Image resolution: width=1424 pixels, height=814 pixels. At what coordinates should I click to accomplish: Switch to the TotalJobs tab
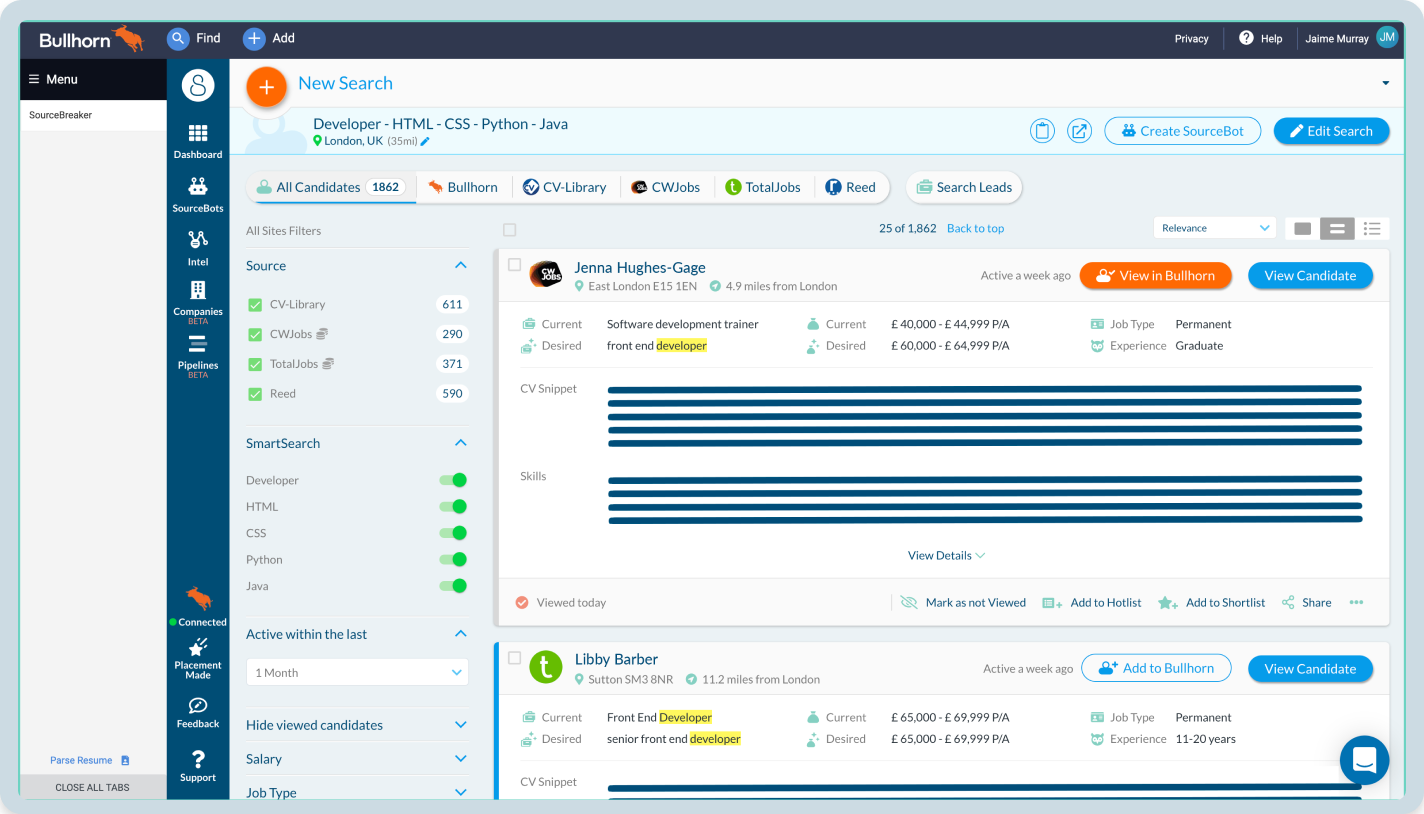point(763,187)
